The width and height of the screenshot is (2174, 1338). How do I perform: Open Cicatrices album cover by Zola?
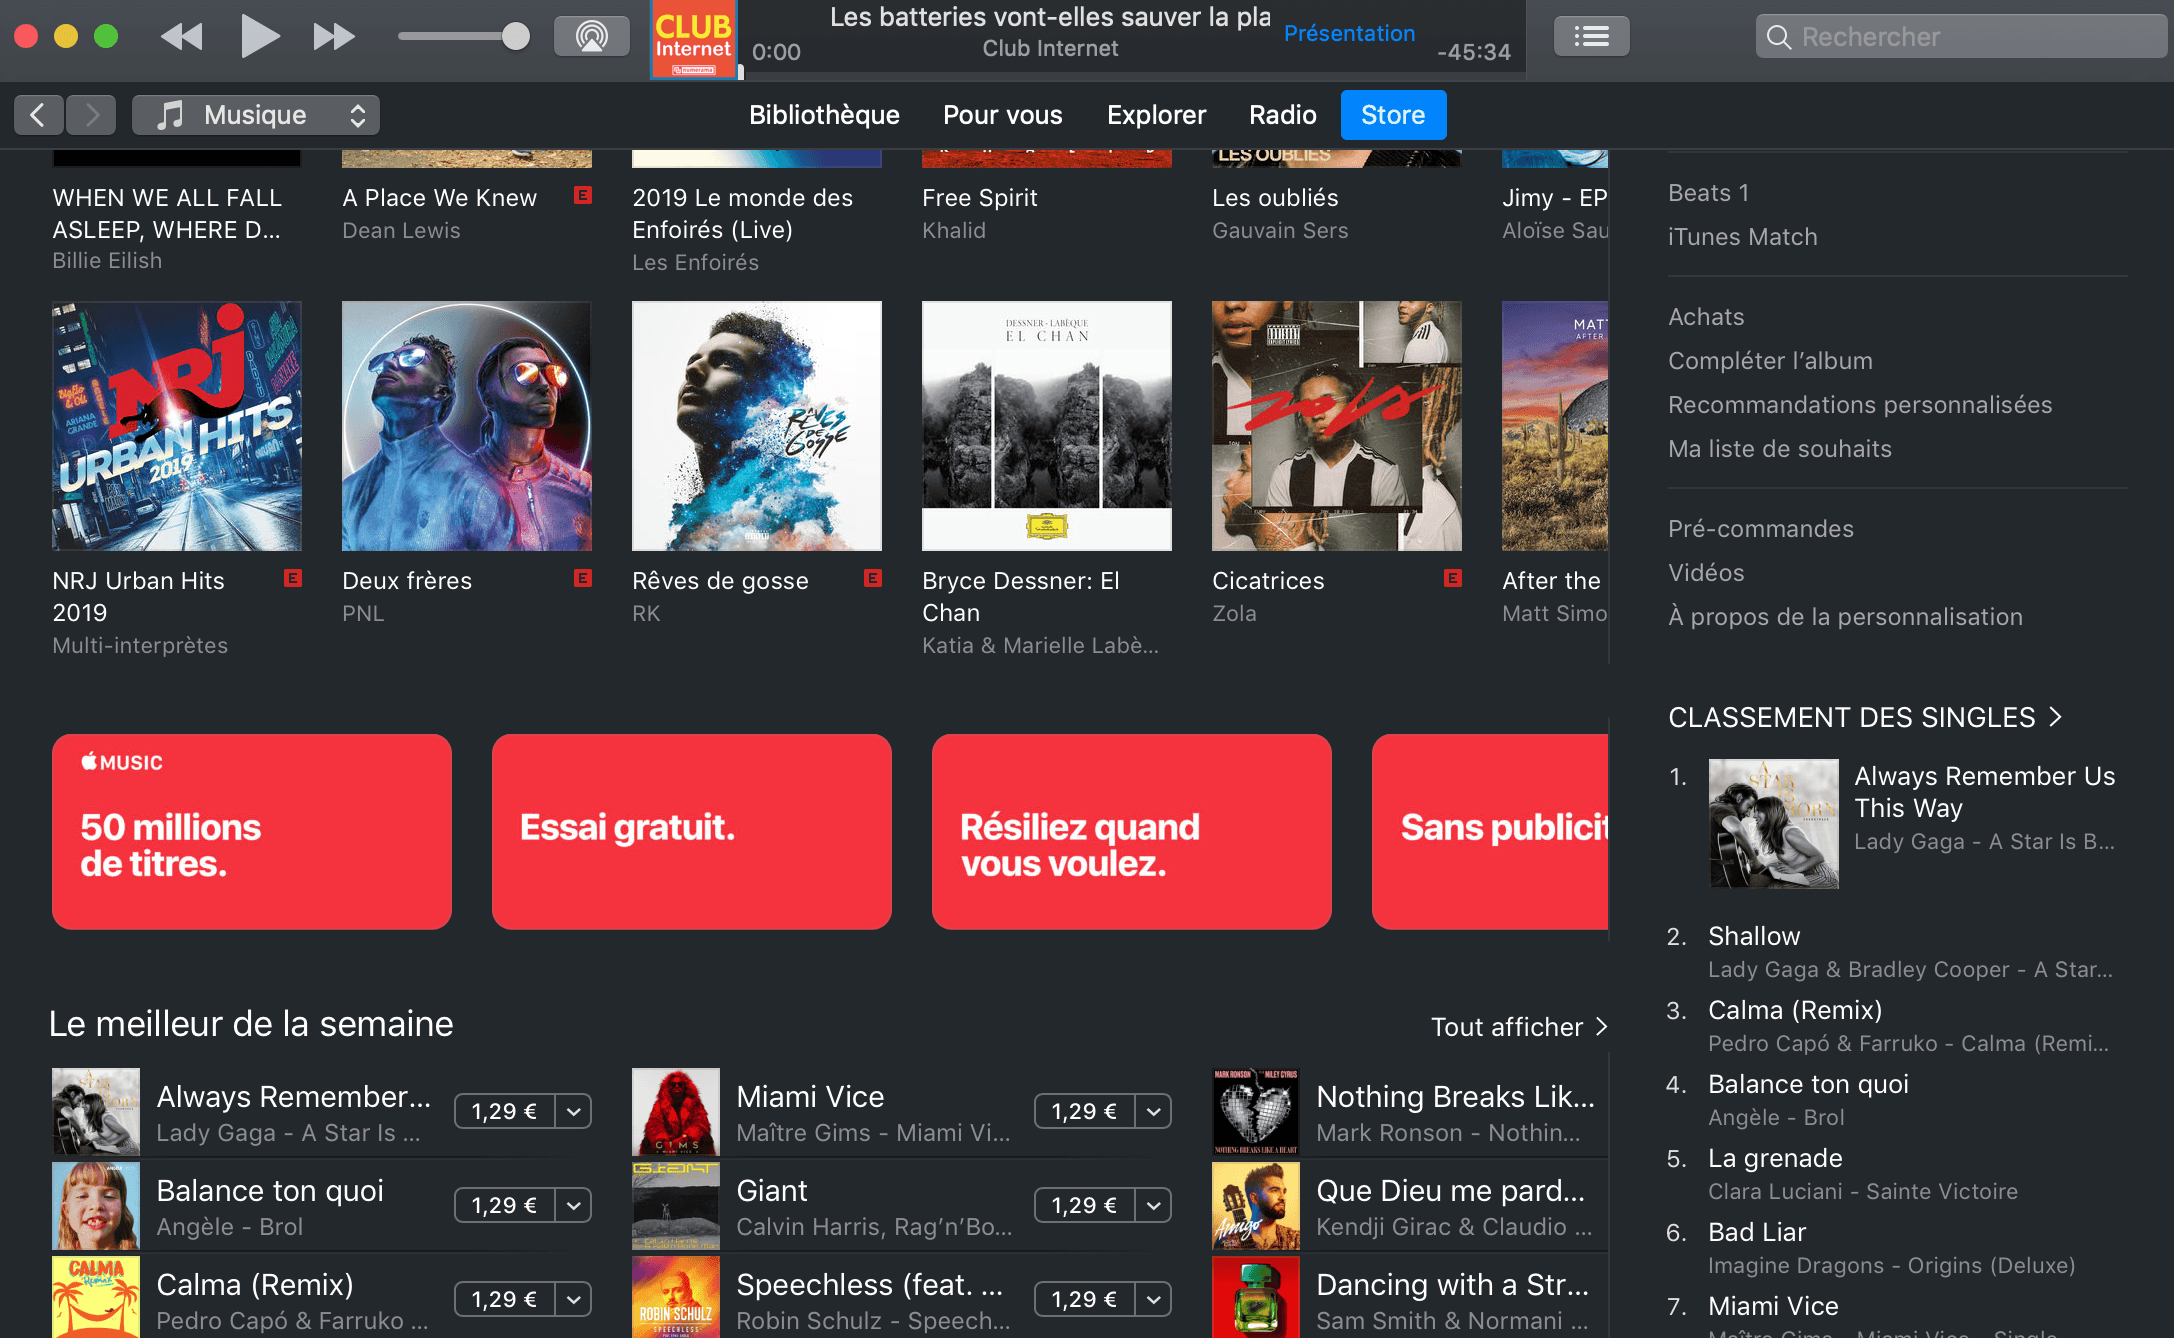click(x=1337, y=426)
